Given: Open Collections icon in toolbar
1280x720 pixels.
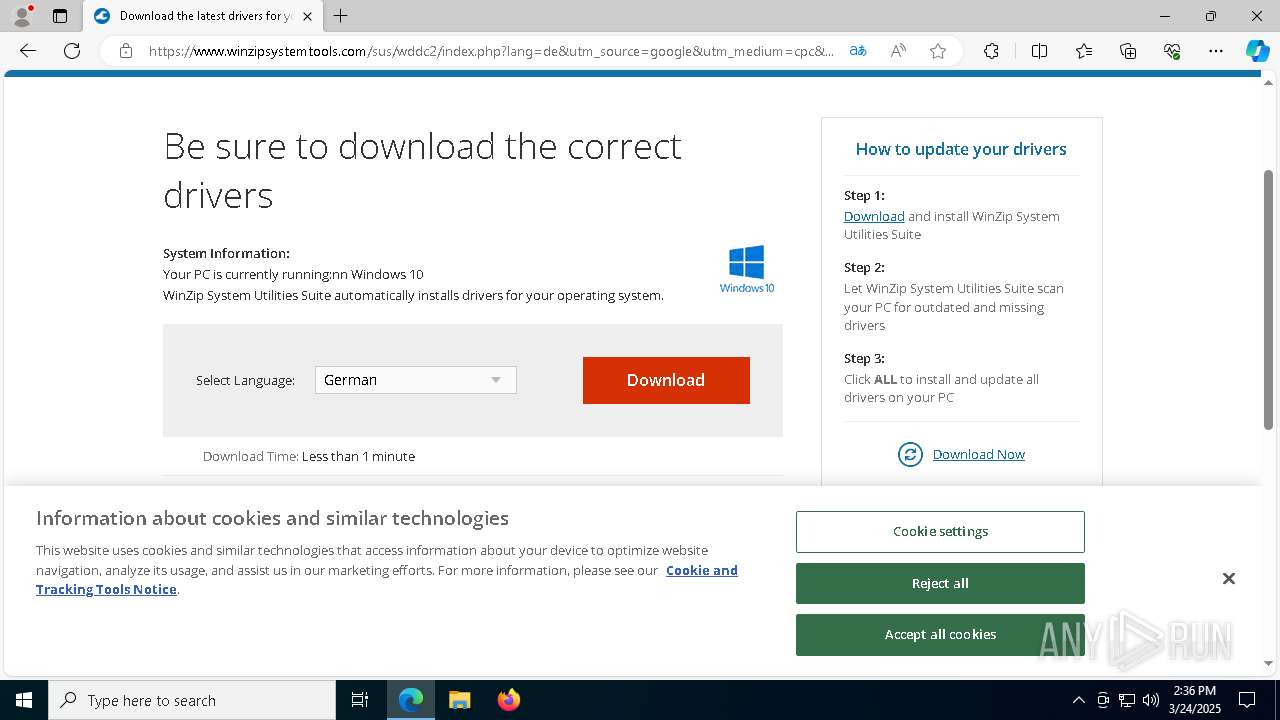Looking at the screenshot, I should [x=1128, y=51].
